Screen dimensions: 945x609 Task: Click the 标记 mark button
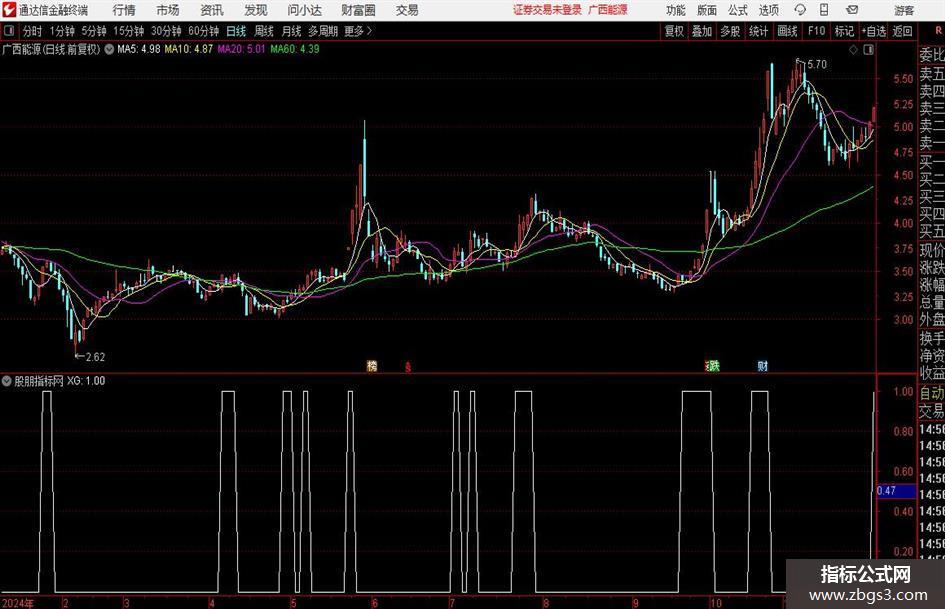tap(844, 31)
